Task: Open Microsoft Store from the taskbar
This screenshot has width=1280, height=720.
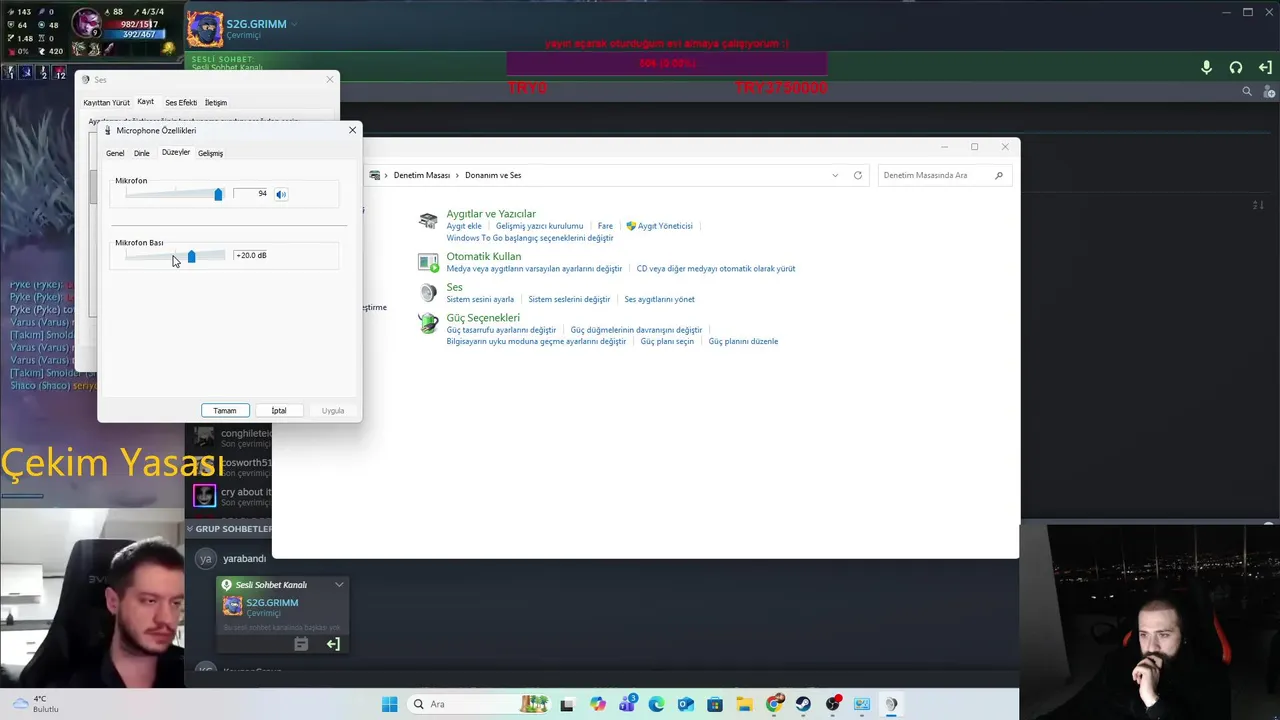Action: tap(715, 704)
